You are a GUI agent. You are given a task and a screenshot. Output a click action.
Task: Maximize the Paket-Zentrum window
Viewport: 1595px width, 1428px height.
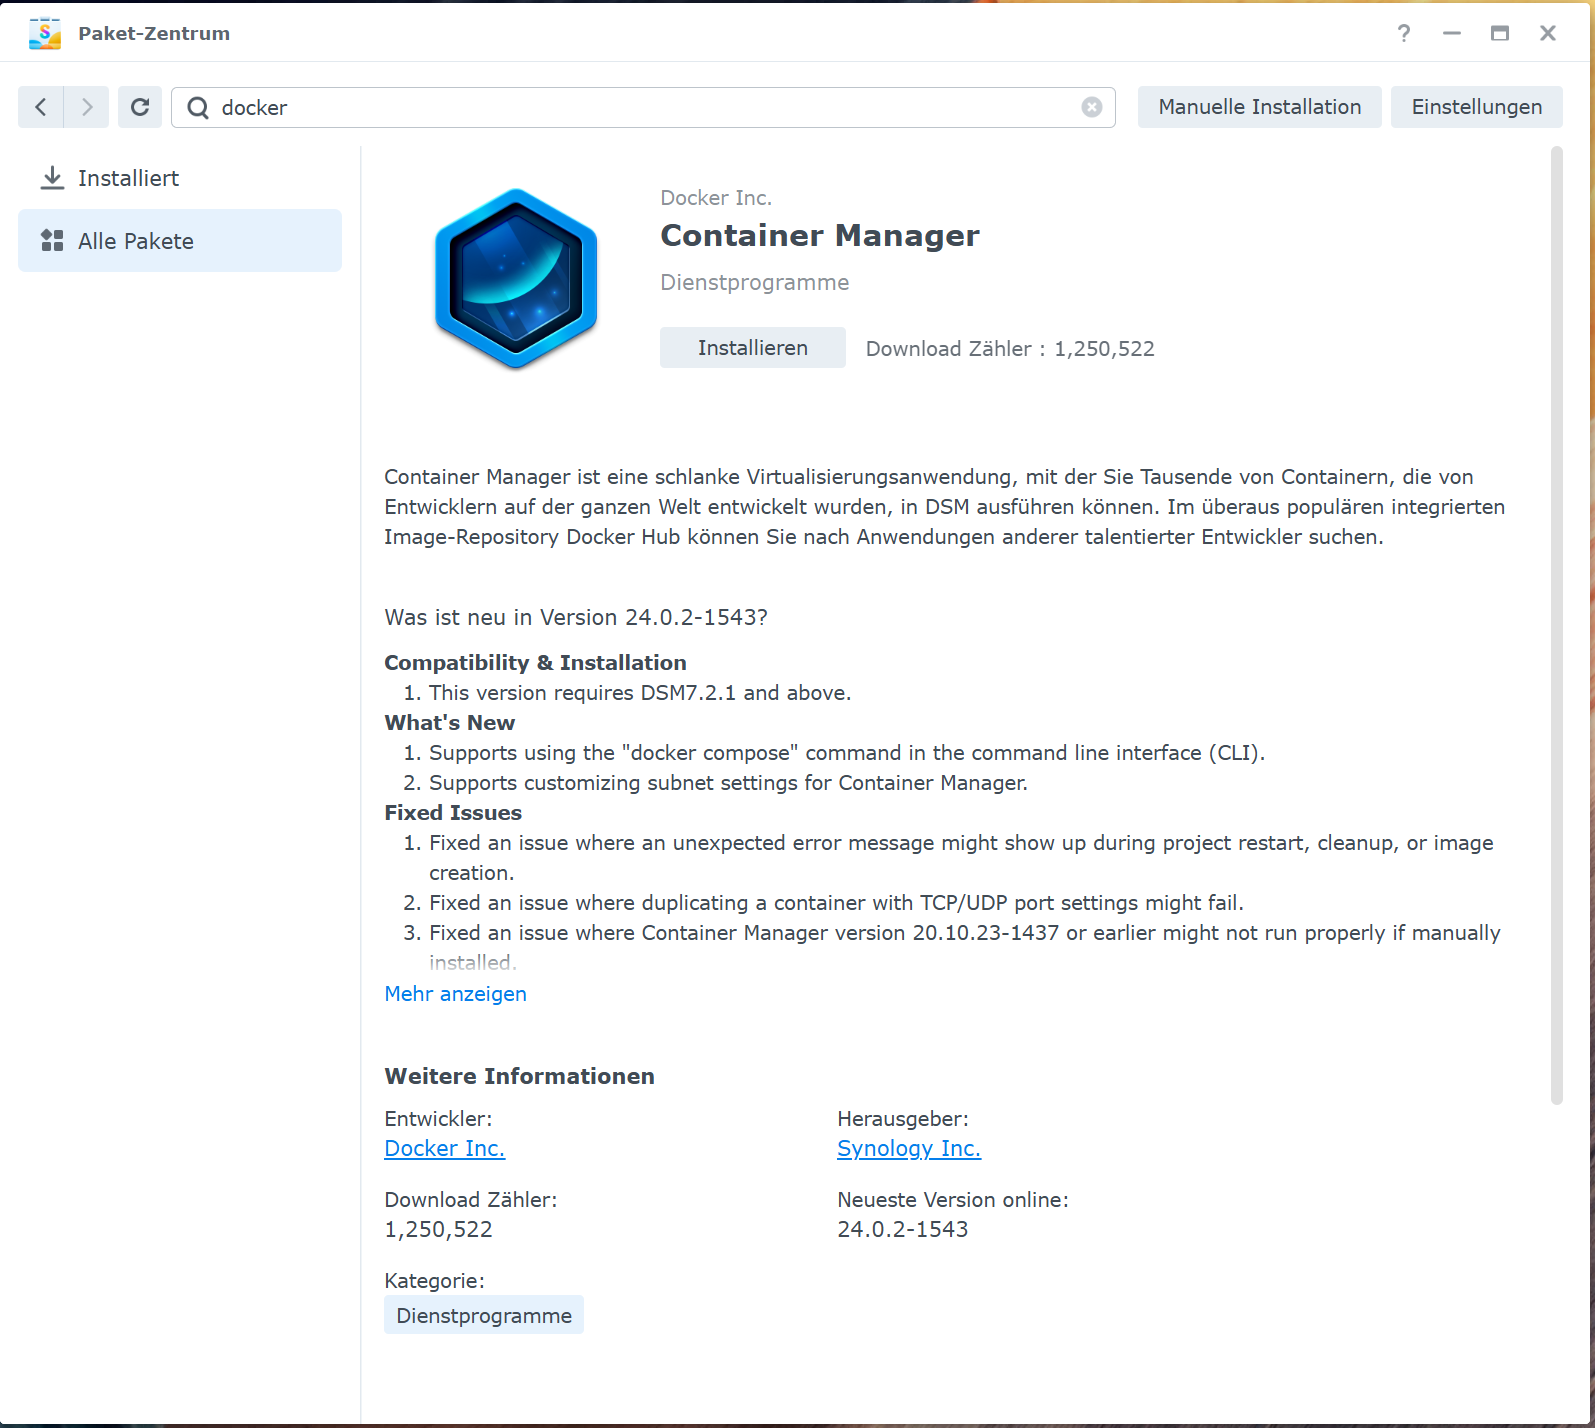coord(1499,33)
